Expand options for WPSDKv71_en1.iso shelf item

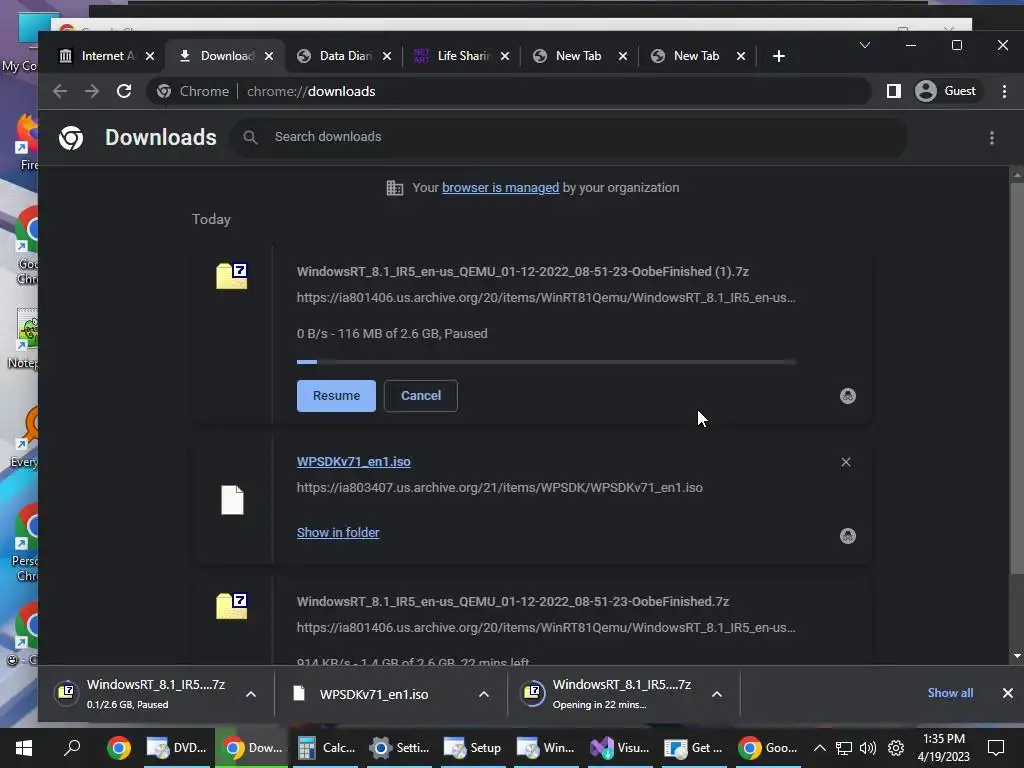pos(484,694)
